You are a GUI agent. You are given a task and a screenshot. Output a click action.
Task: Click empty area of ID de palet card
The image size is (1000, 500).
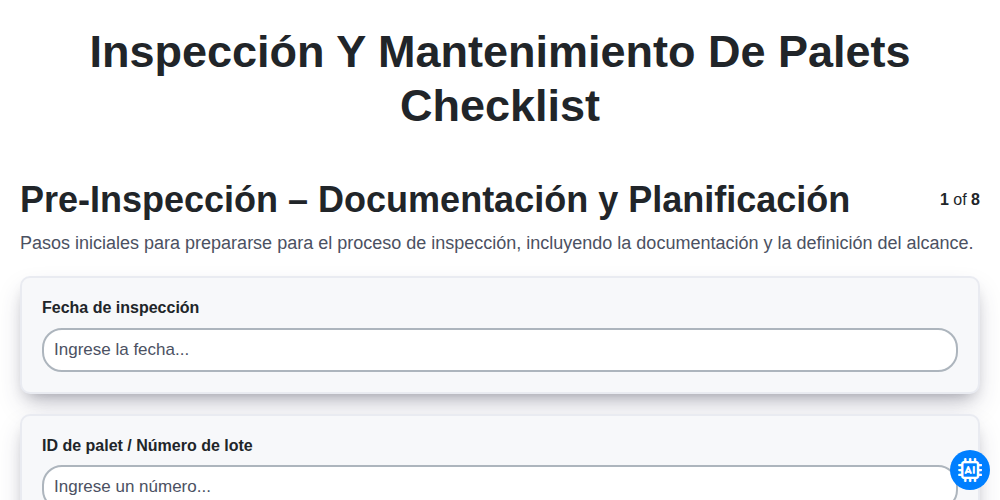[x=574, y=445]
